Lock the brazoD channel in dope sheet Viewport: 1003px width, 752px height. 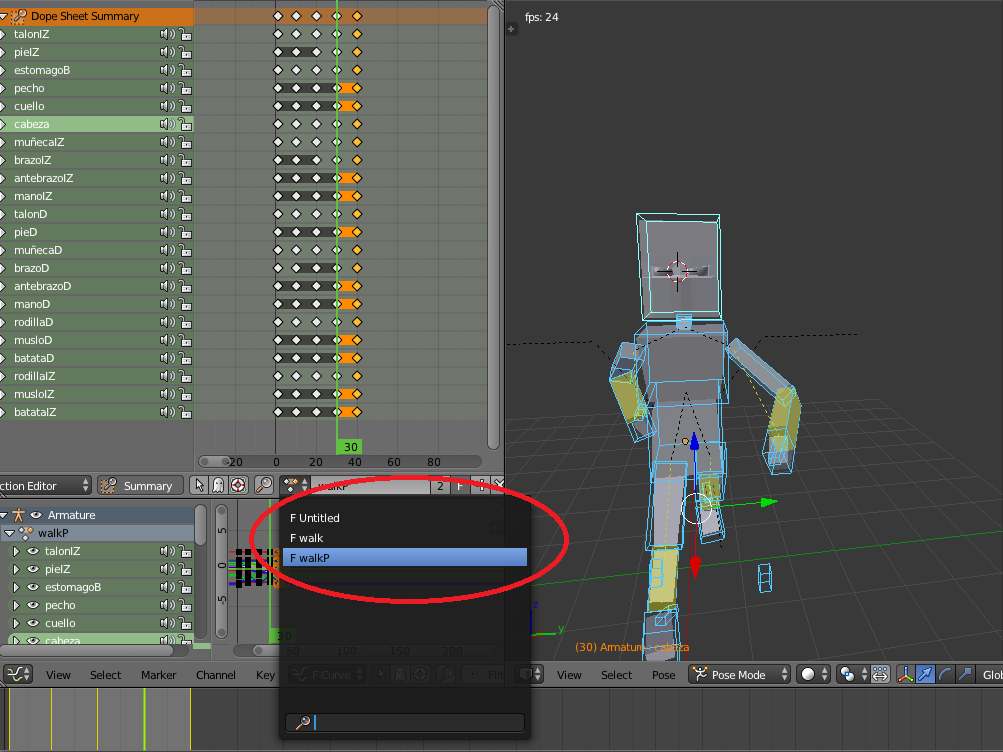(186, 268)
